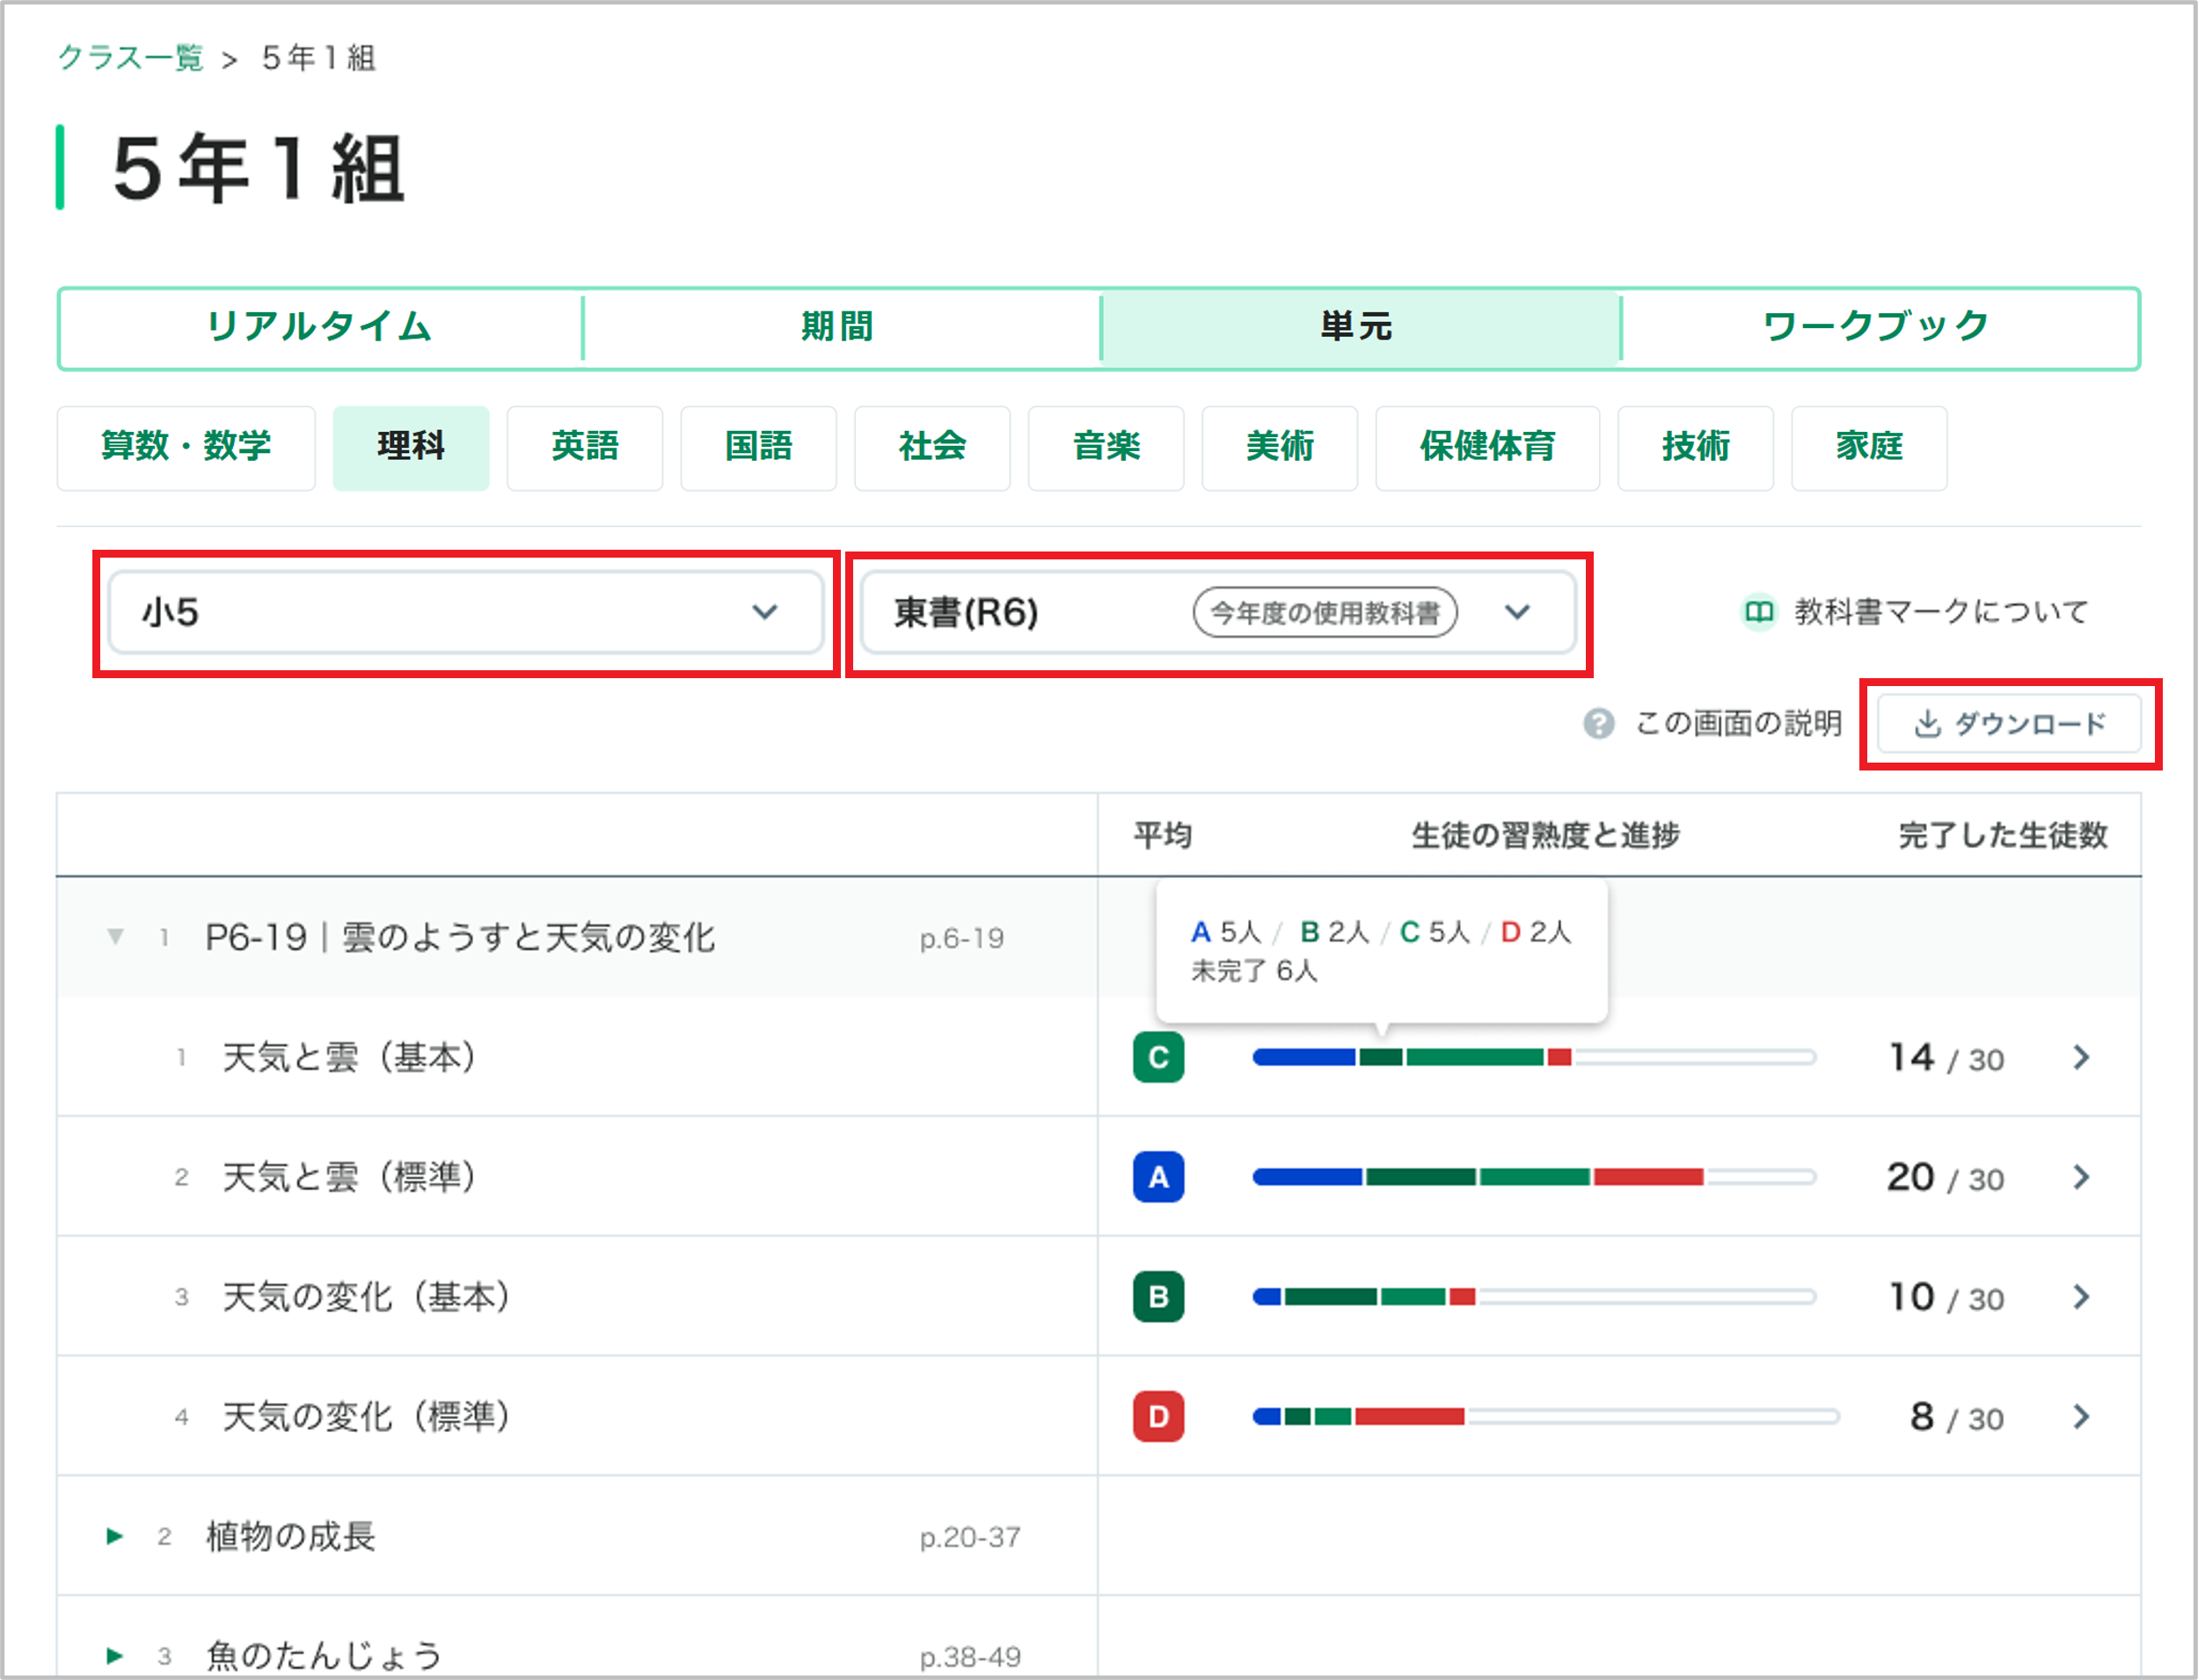The width and height of the screenshot is (2198, 1680).
Task: Choose the 社会 subject
Action: point(933,447)
